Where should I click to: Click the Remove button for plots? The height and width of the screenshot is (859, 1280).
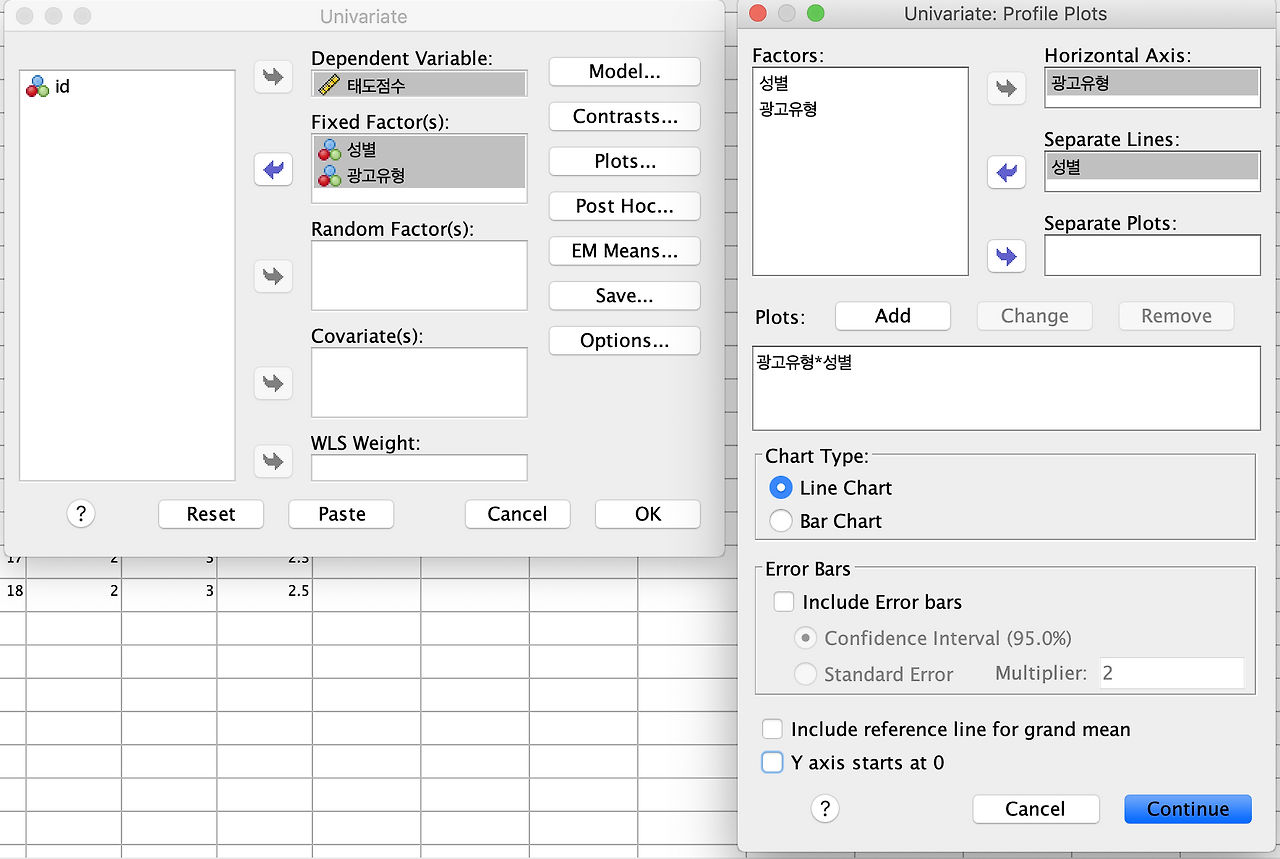[1176, 316]
